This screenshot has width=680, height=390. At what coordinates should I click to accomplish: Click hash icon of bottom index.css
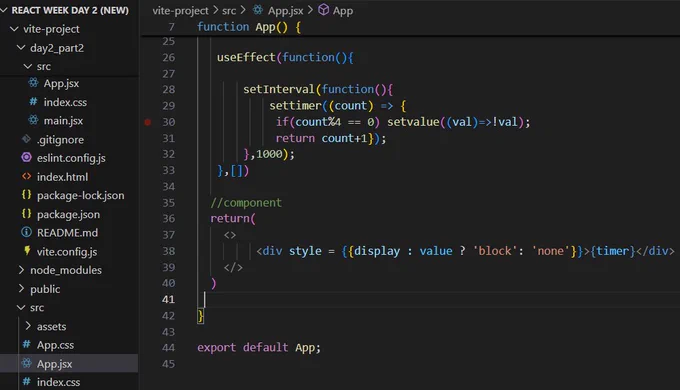(x=26, y=382)
